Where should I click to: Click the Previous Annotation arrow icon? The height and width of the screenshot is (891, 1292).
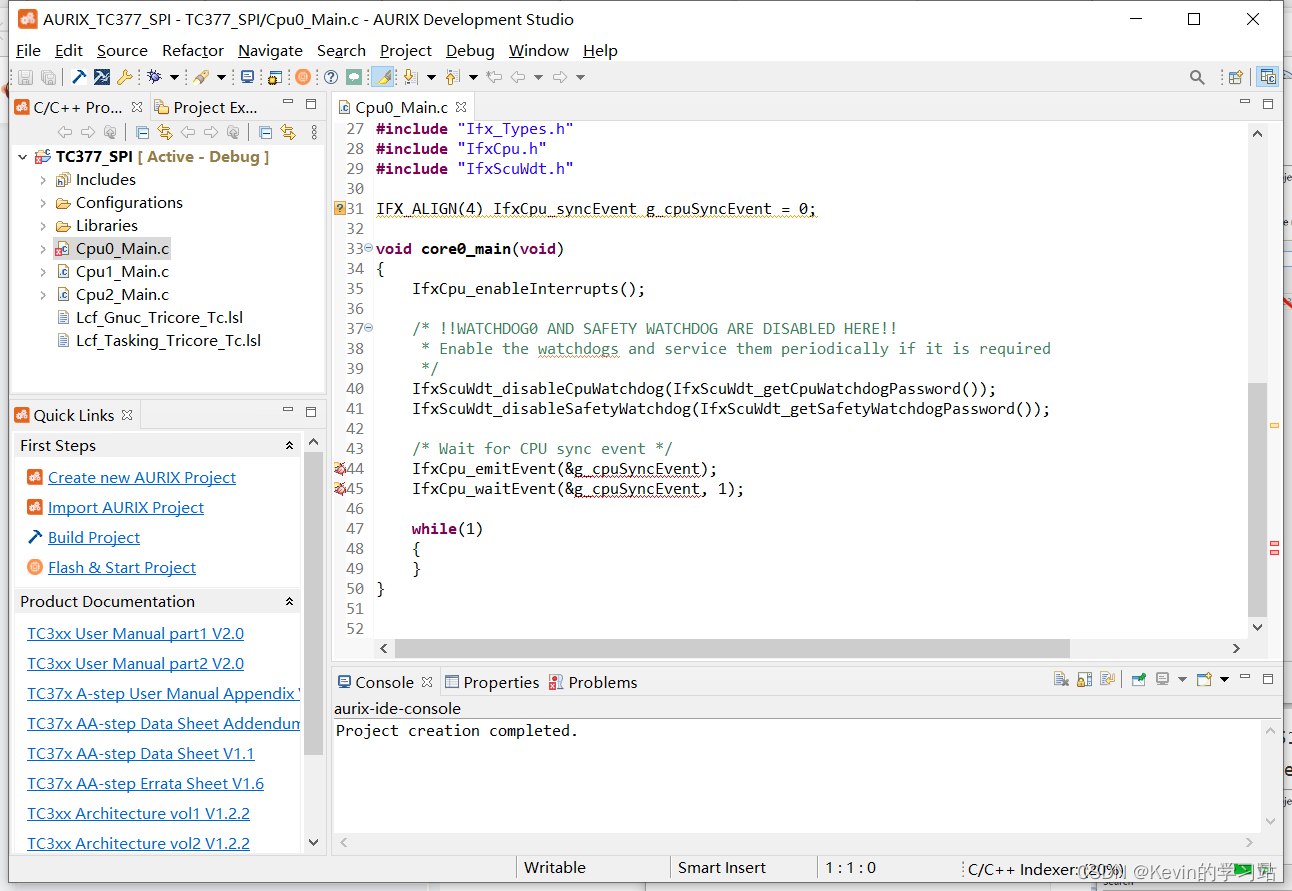point(452,77)
